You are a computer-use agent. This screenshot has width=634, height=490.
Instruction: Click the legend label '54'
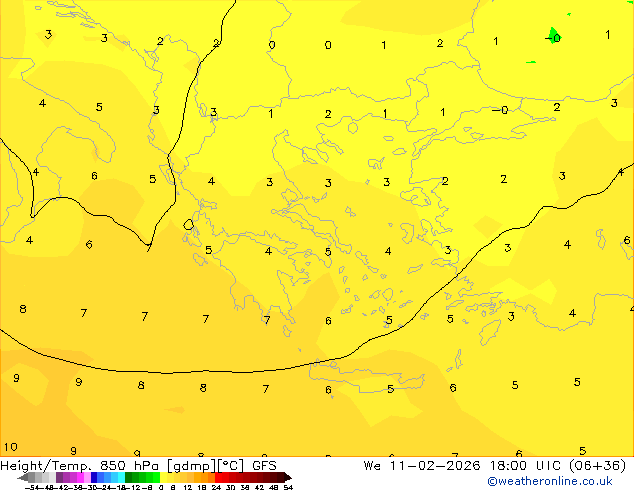(288, 487)
